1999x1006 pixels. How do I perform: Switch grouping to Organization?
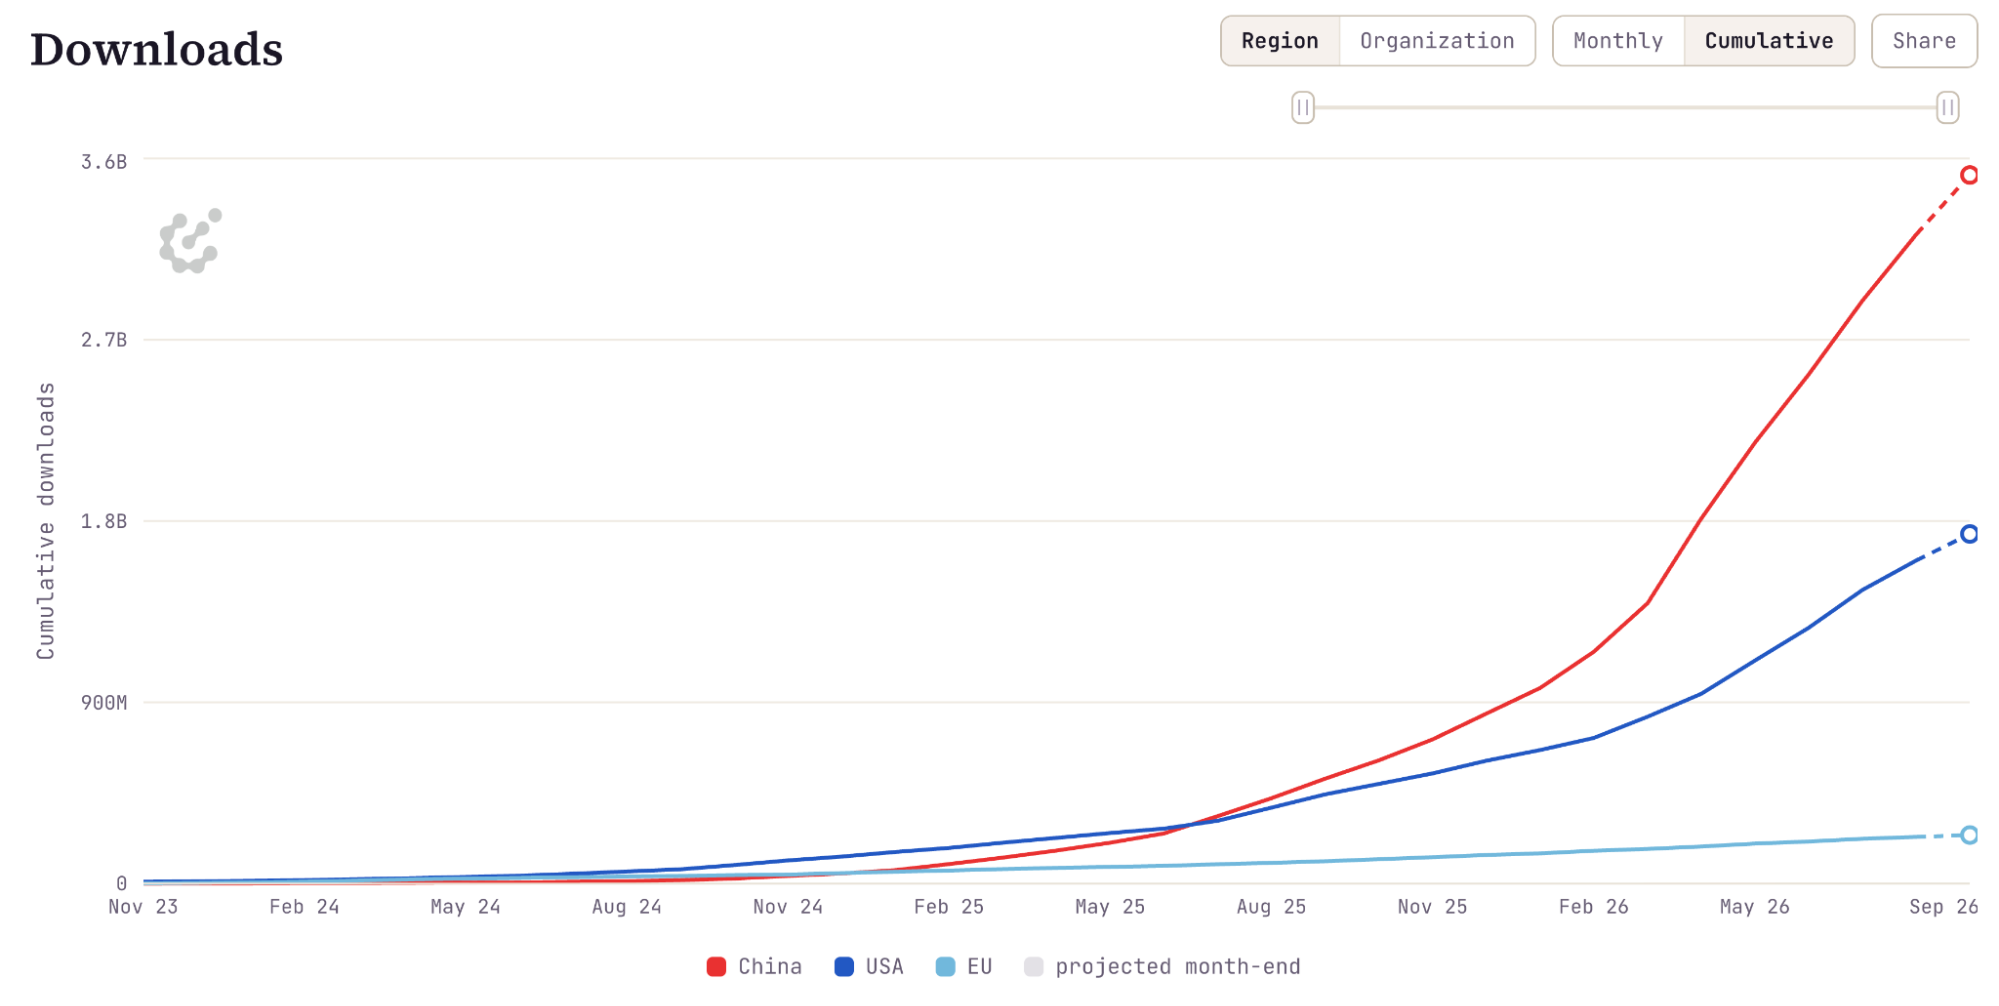[x=1437, y=41]
